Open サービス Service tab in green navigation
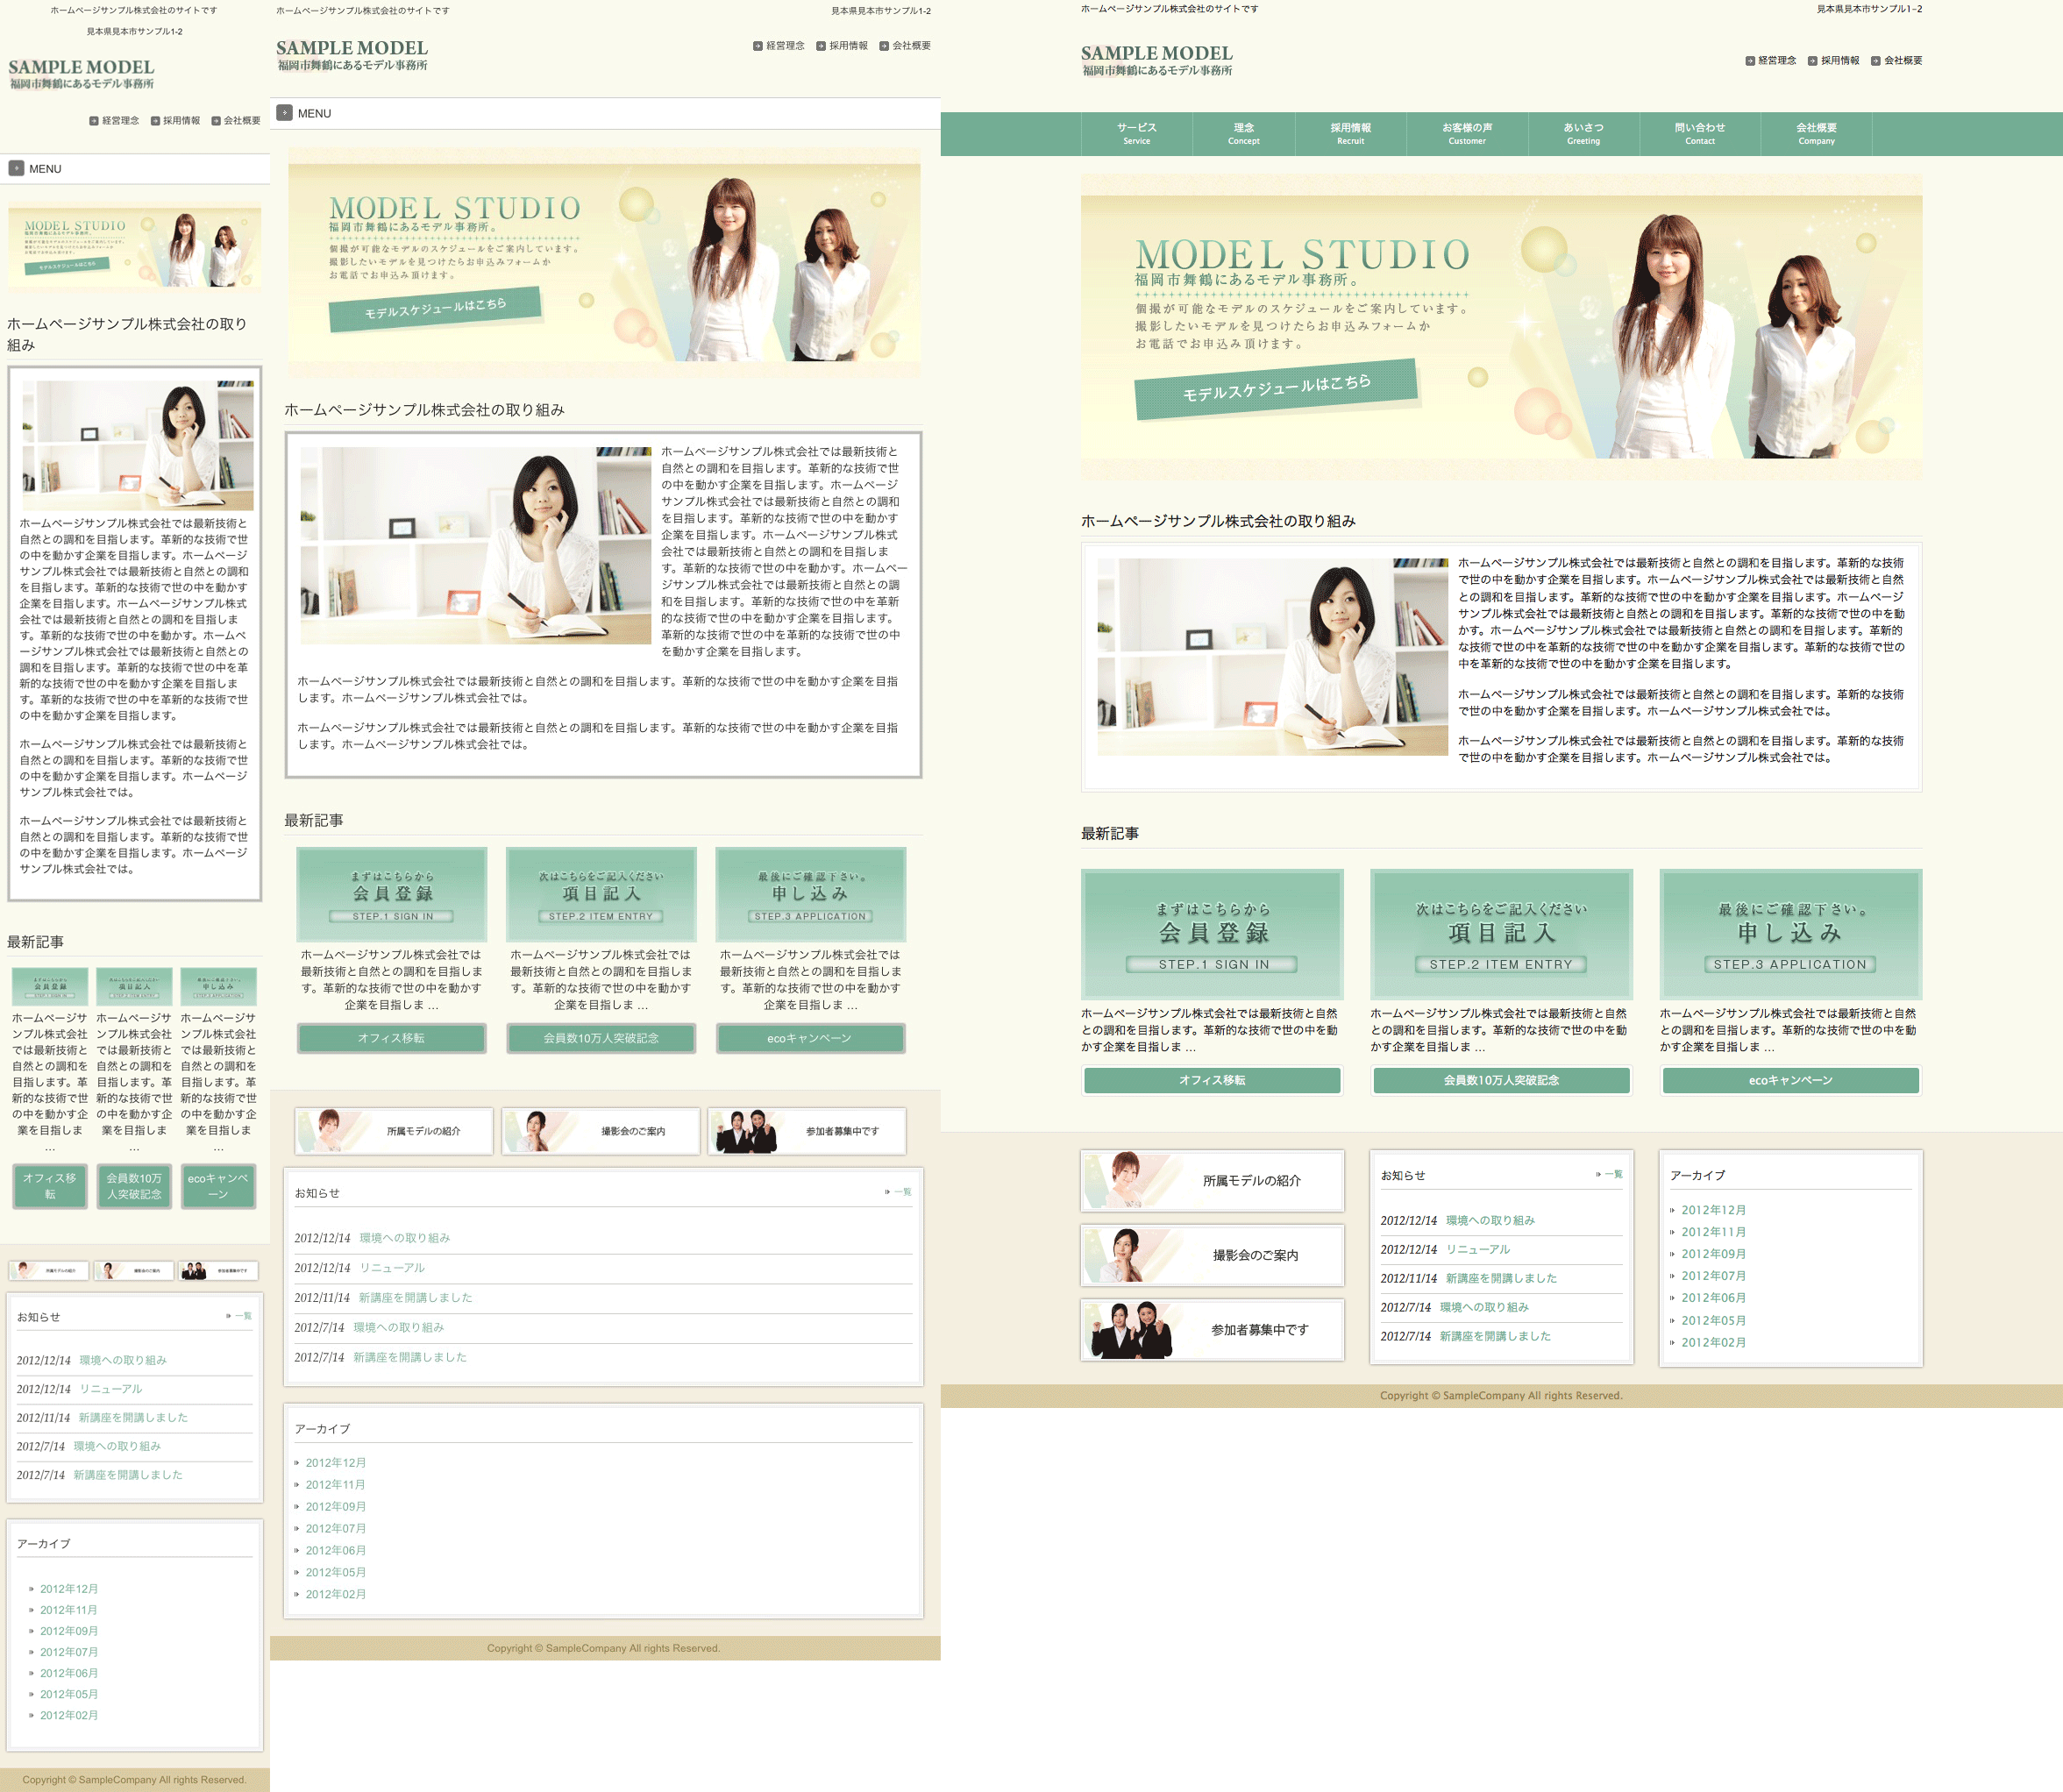Viewport: 2063px width, 1792px height. point(1136,133)
